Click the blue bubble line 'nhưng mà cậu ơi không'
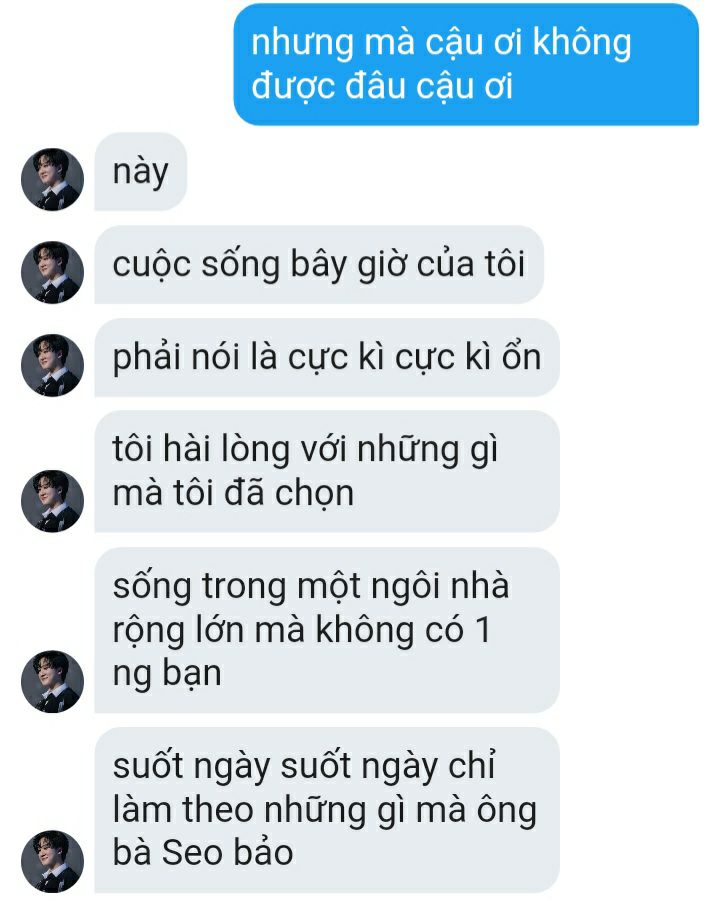720x900 pixels. click(441, 44)
